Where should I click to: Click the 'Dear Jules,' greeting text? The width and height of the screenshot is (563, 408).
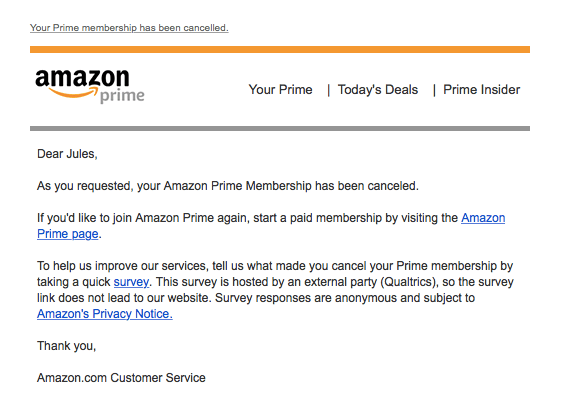(x=67, y=154)
